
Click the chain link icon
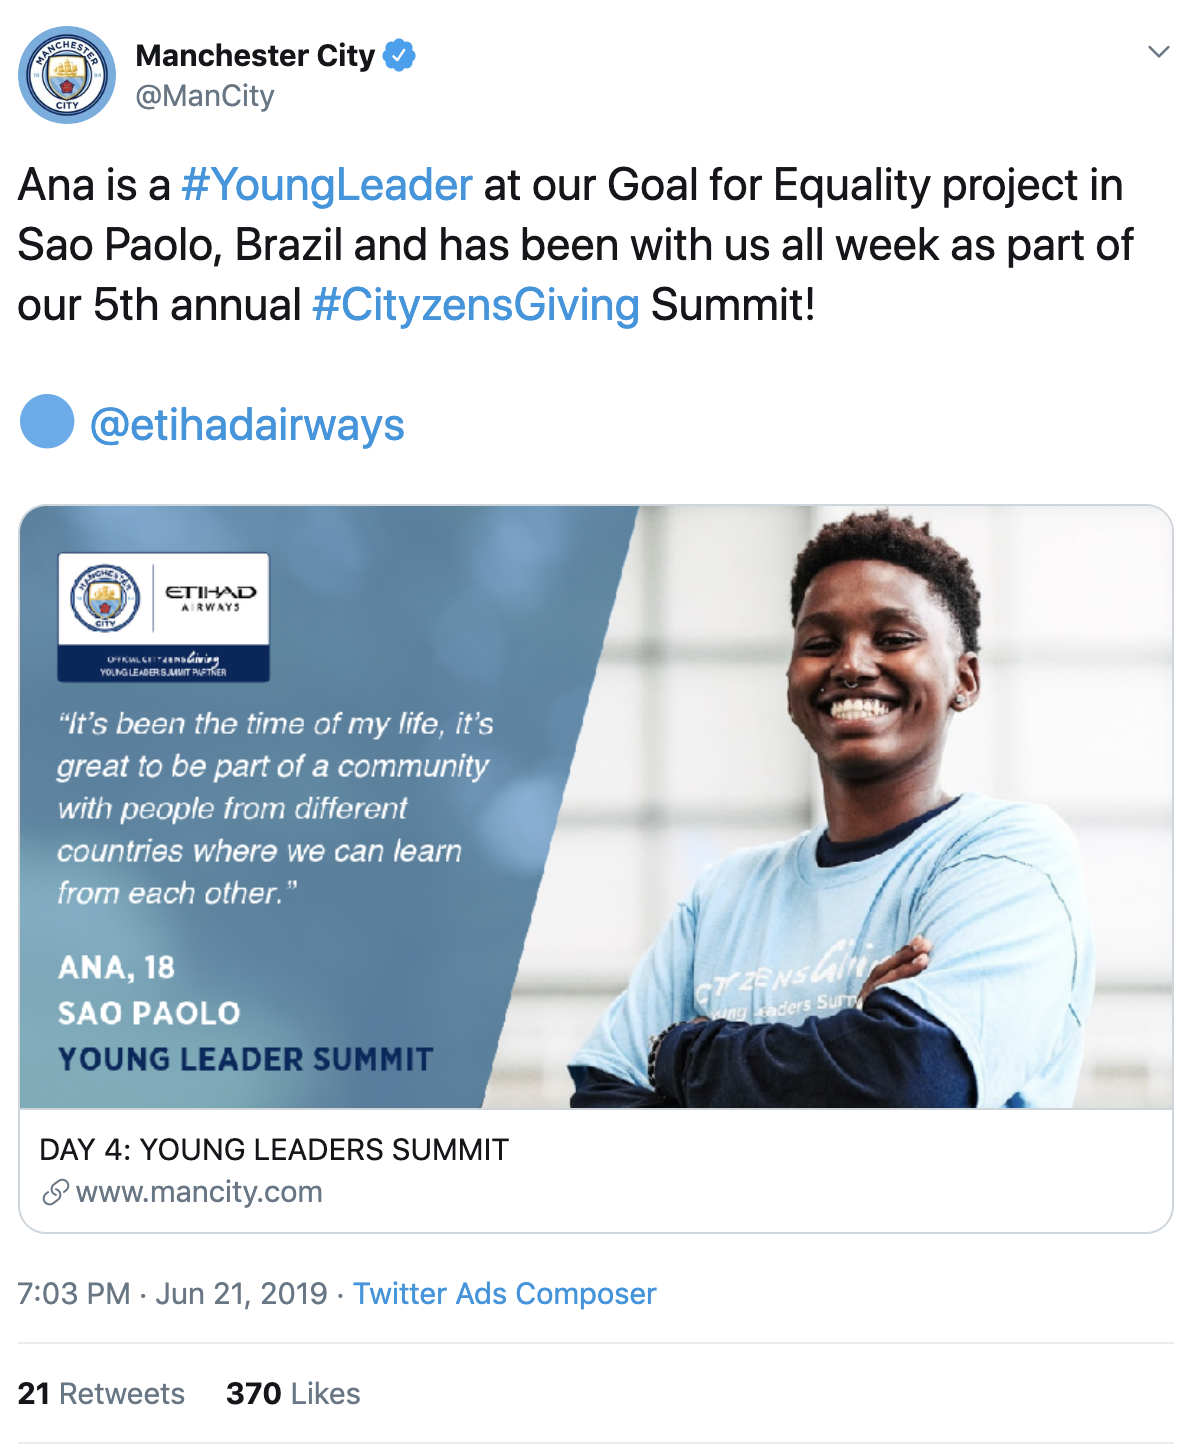(x=55, y=1192)
